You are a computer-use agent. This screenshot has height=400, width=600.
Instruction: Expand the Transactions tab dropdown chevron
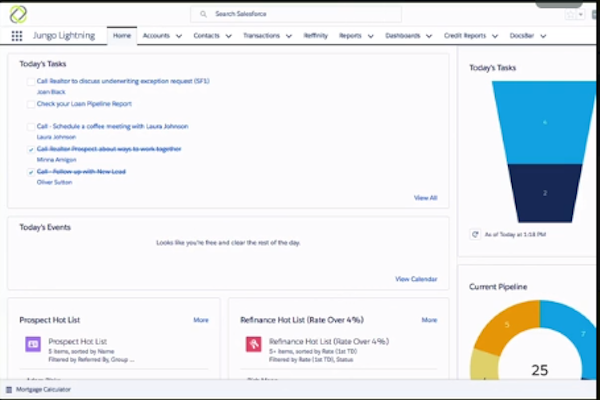pos(289,36)
